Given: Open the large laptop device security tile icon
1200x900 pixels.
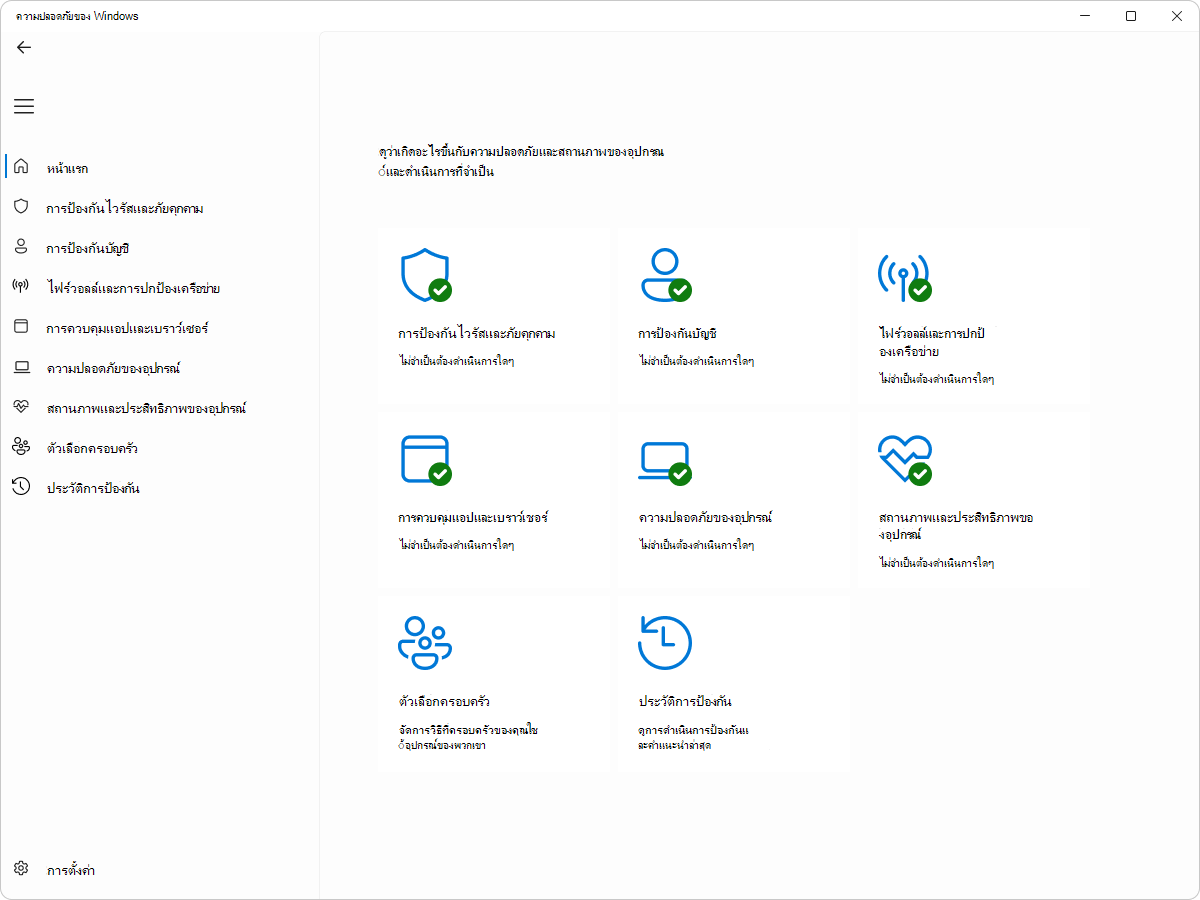Looking at the screenshot, I should (x=665, y=462).
